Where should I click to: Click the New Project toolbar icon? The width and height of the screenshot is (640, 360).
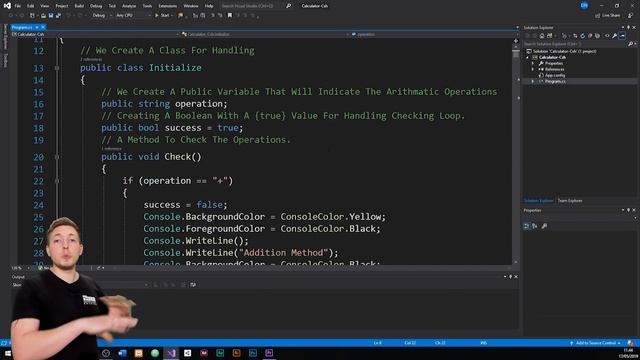click(32, 16)
